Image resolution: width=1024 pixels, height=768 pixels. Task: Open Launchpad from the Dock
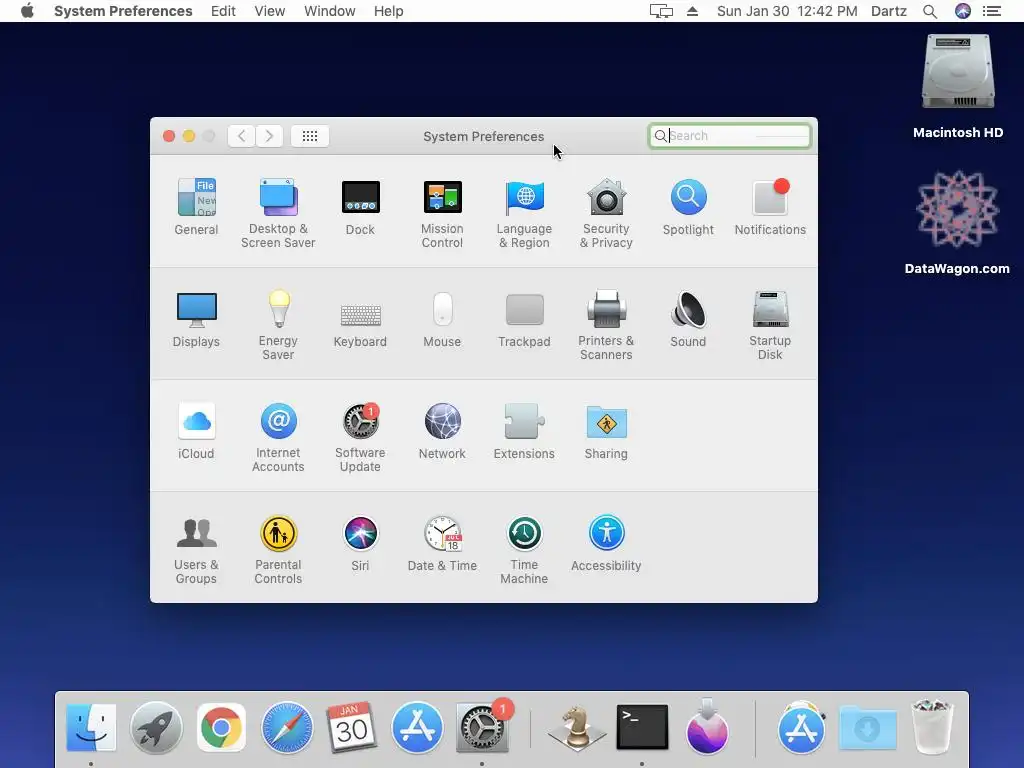click(x=156, y=728)
